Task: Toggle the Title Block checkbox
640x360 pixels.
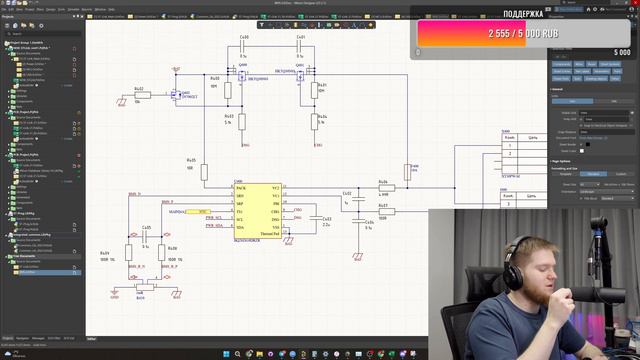Action: [x=581, y=198]
